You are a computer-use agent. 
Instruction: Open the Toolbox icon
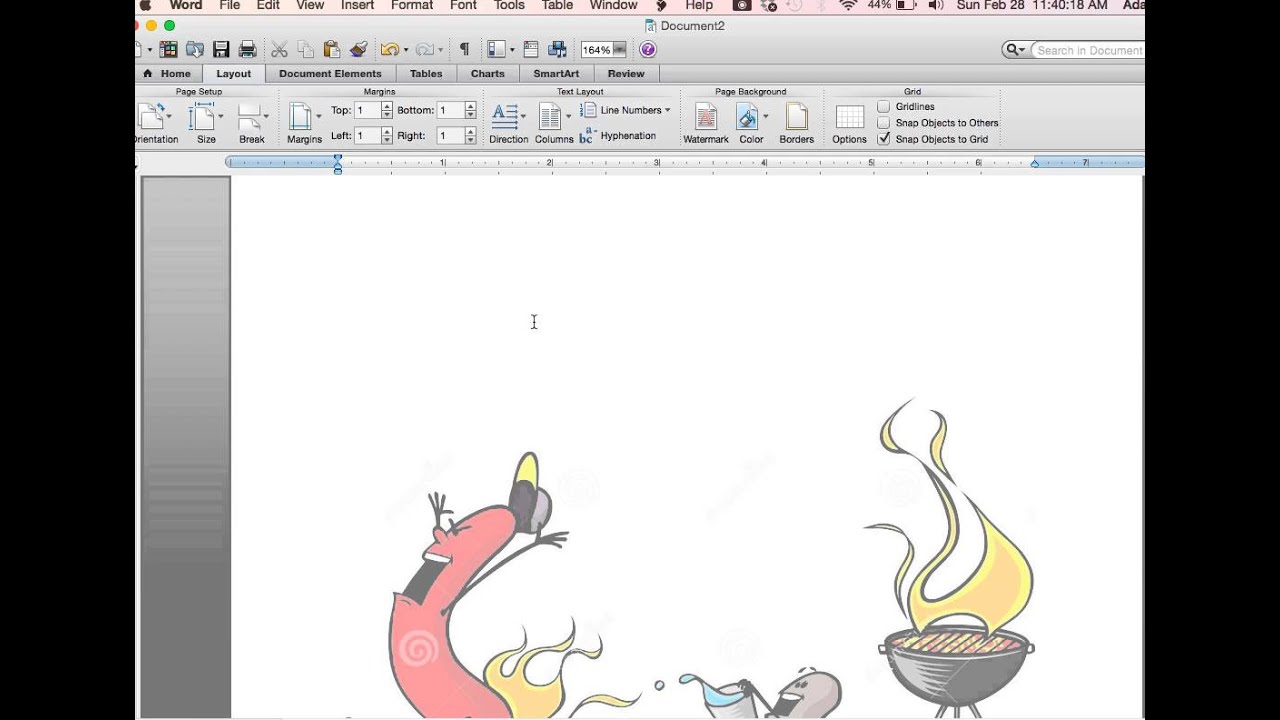[531, 49]
